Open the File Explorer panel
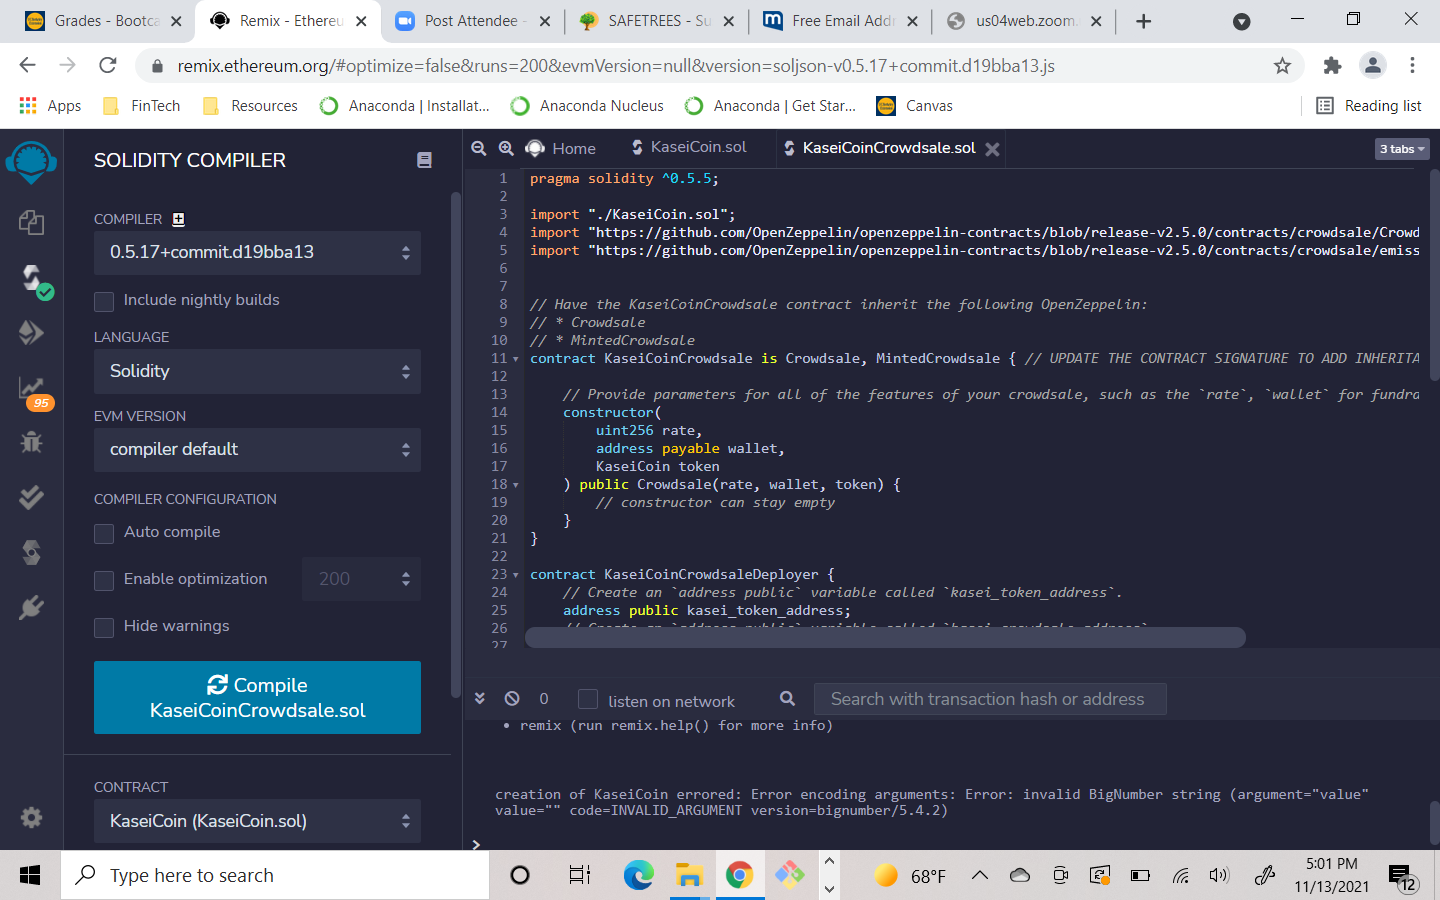The width and height of the screenshot is (1440, 900). click(x=31, y=223)
